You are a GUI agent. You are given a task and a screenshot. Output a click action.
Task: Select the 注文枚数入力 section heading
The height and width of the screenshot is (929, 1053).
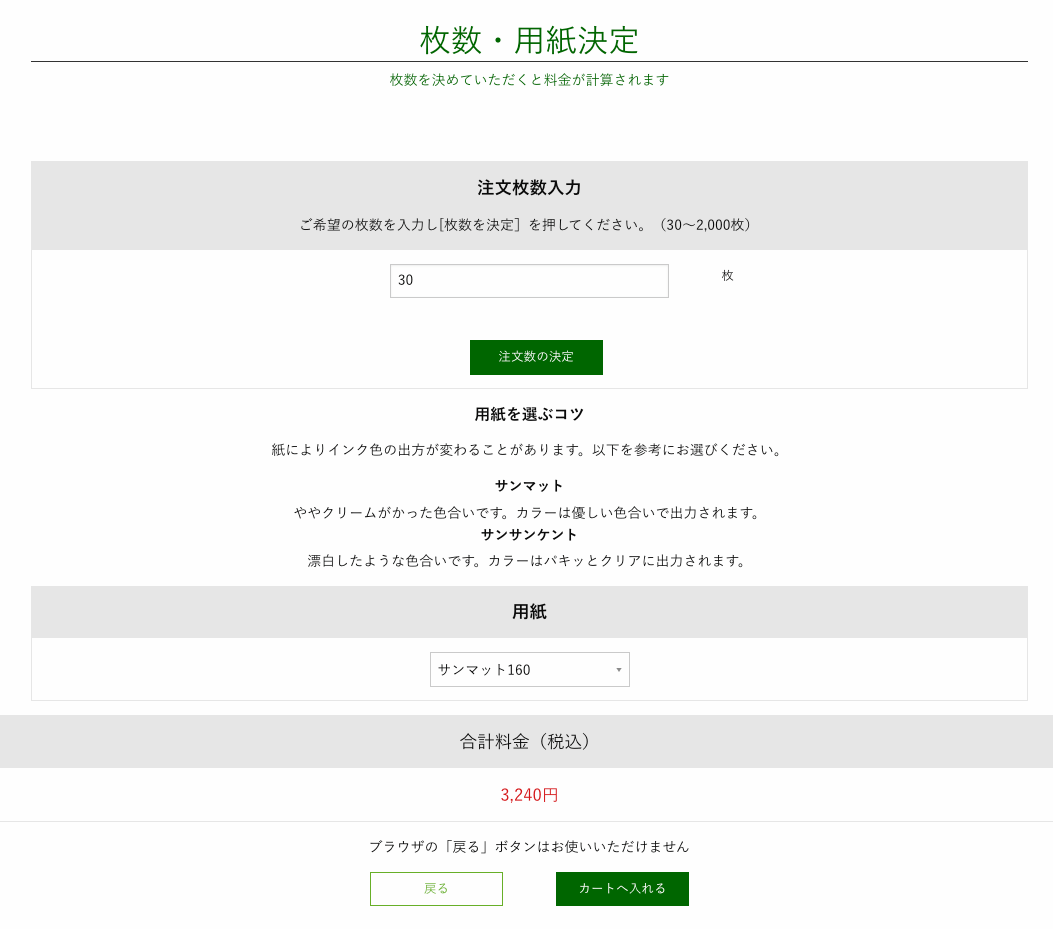tap(529, 188)
